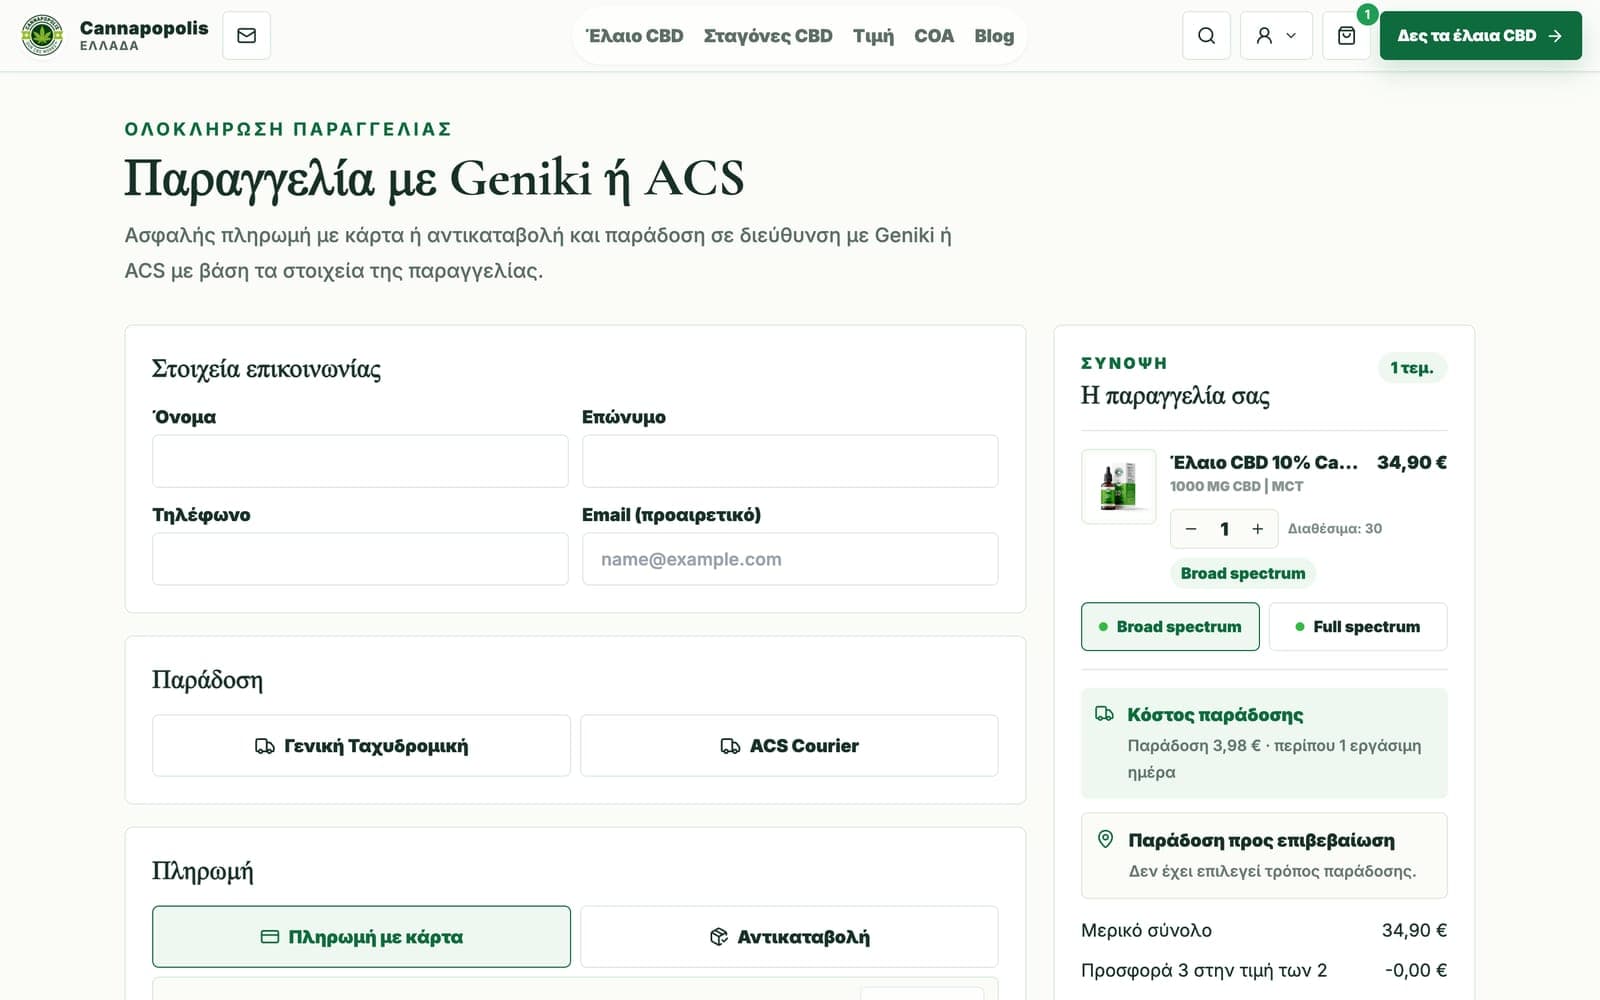Click the quantity value 1 in stepper
Image resolution: width=1600 pixels, height=1000 pixels.
point(1224,529)
